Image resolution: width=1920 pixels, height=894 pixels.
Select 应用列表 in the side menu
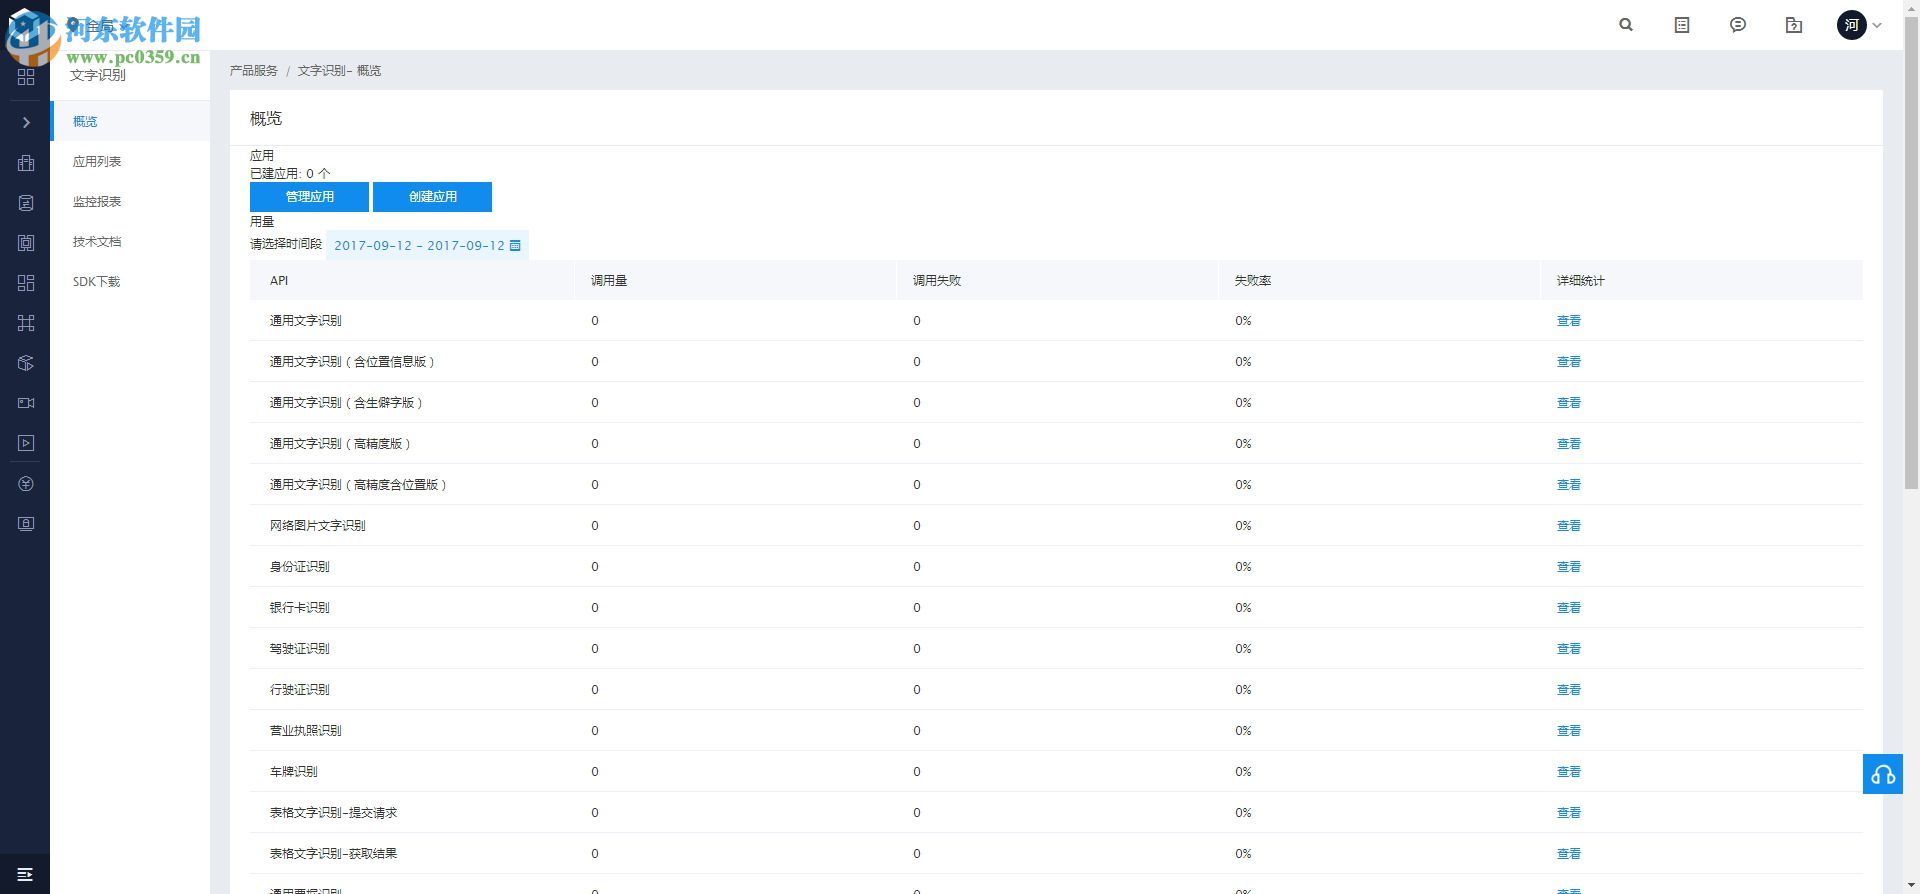(x=97, y=161)
